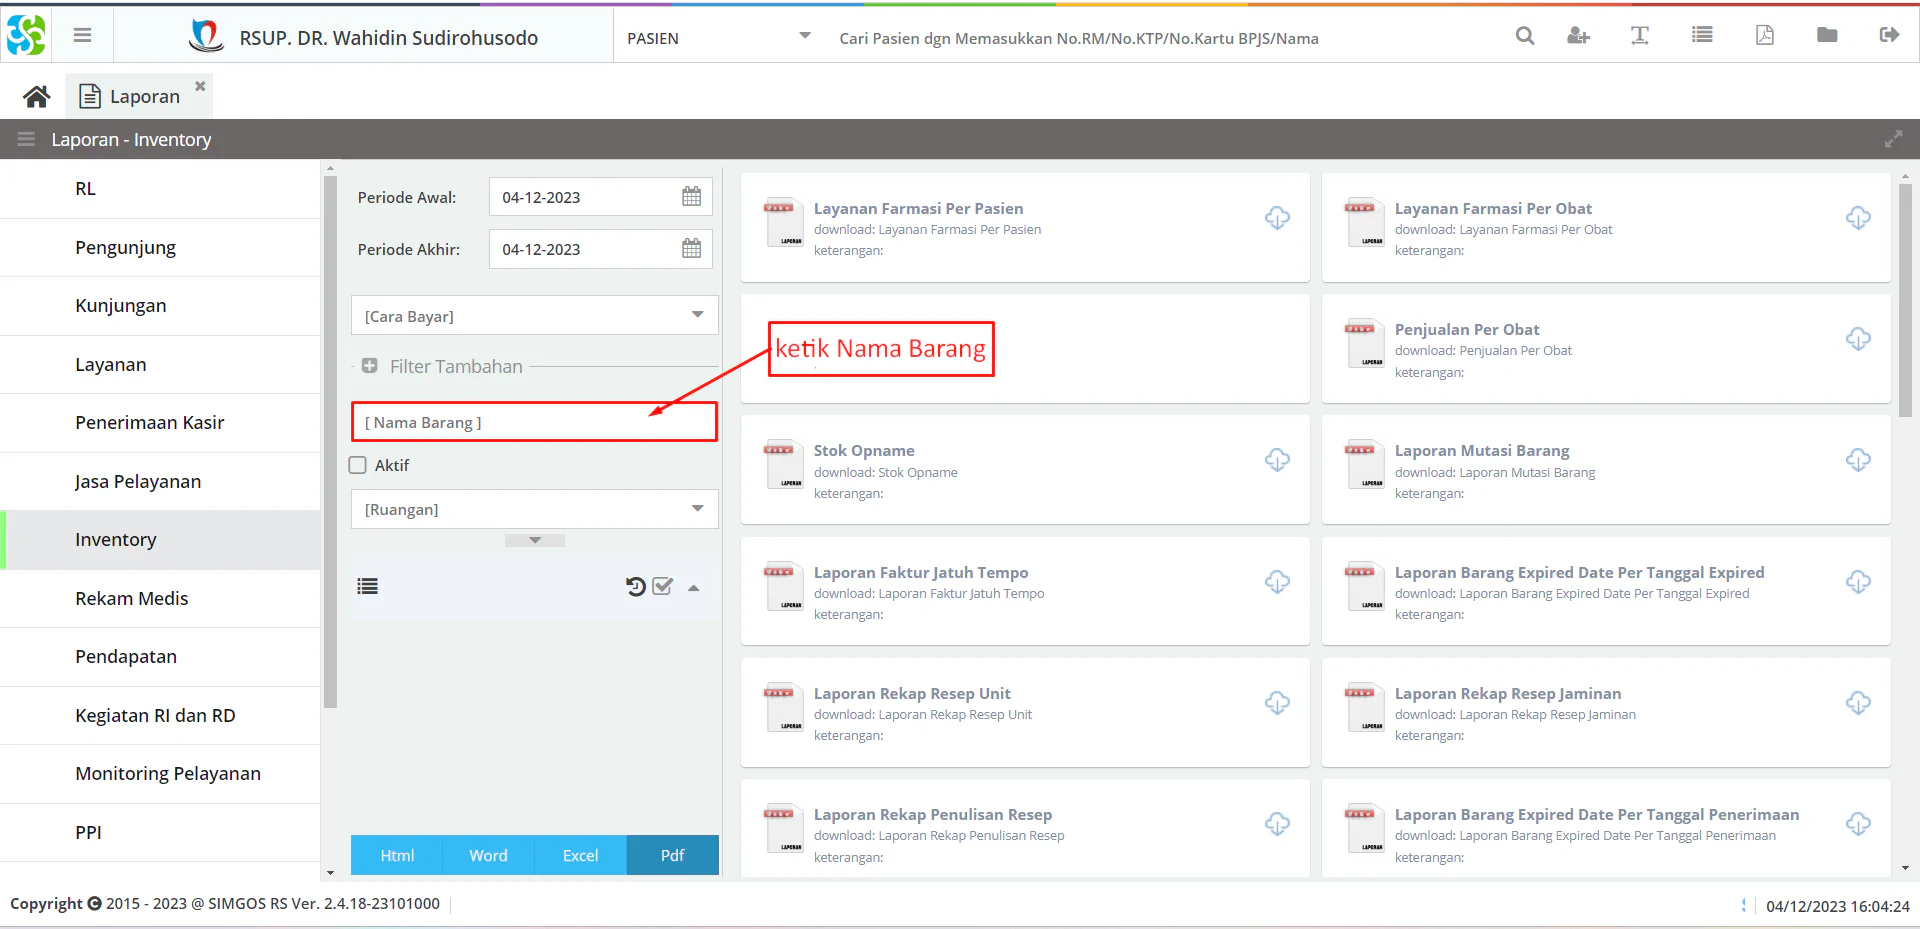This screenshot has width=1920, height=929.
Task: Download Layanan Farmasi Per Obat report
Action: coord(1858,218)
